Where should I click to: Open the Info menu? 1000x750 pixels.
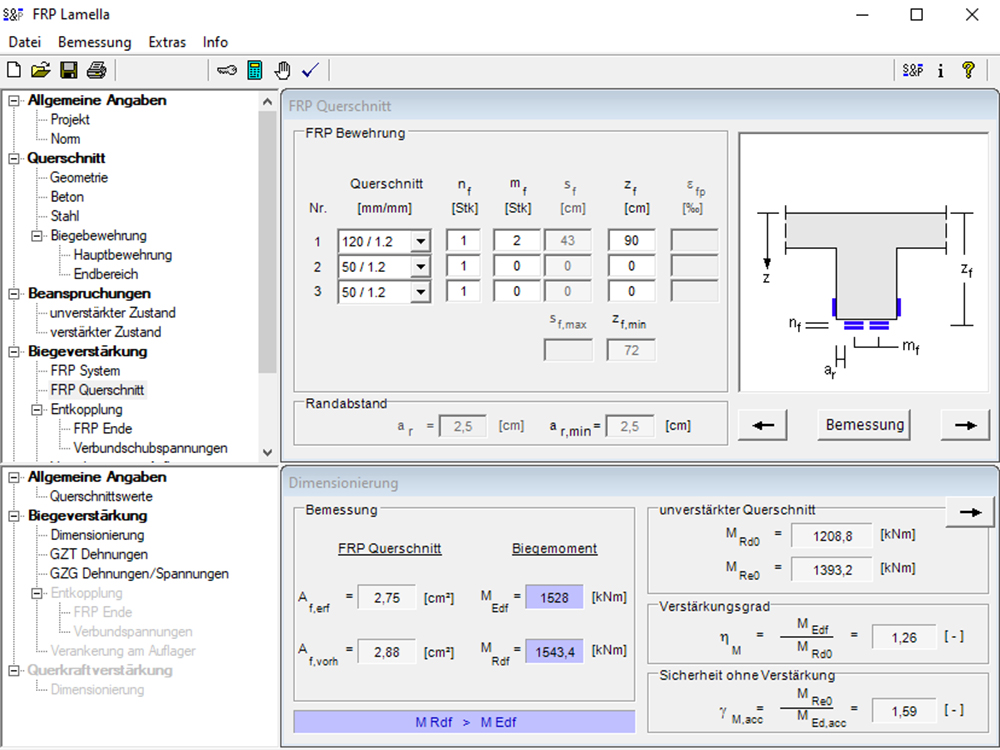[215, 42]
